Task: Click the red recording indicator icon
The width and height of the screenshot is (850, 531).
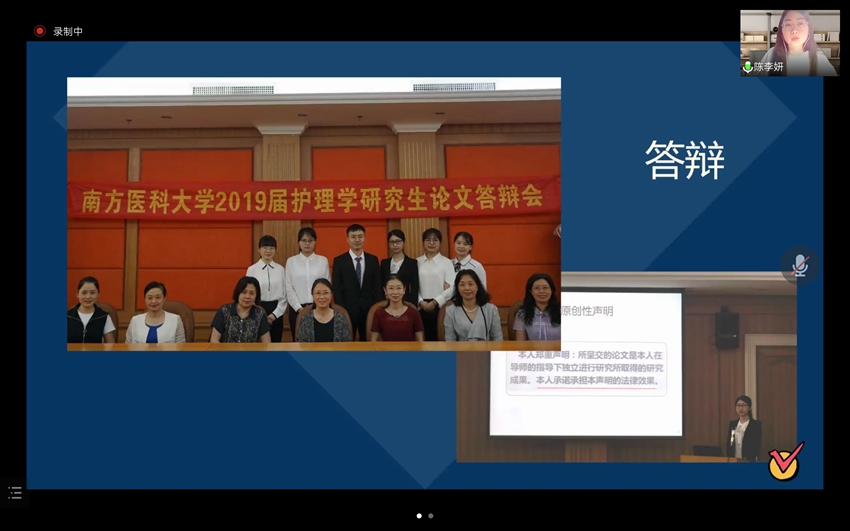Action: click(40, 31)
